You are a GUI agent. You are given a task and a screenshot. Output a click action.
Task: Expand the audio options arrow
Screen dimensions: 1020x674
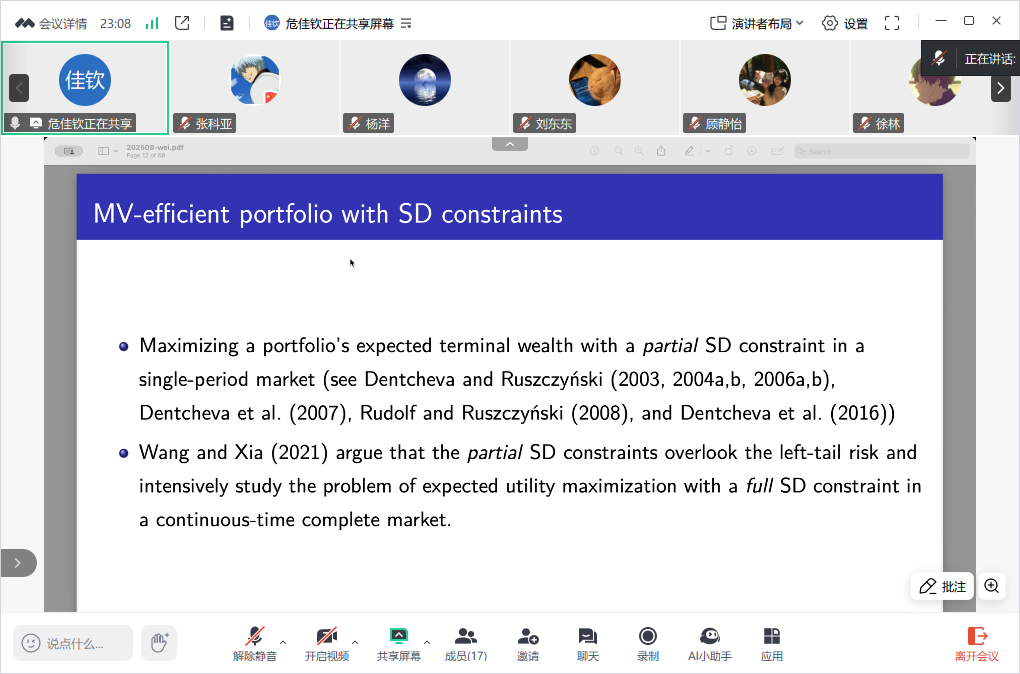point(283,642)
